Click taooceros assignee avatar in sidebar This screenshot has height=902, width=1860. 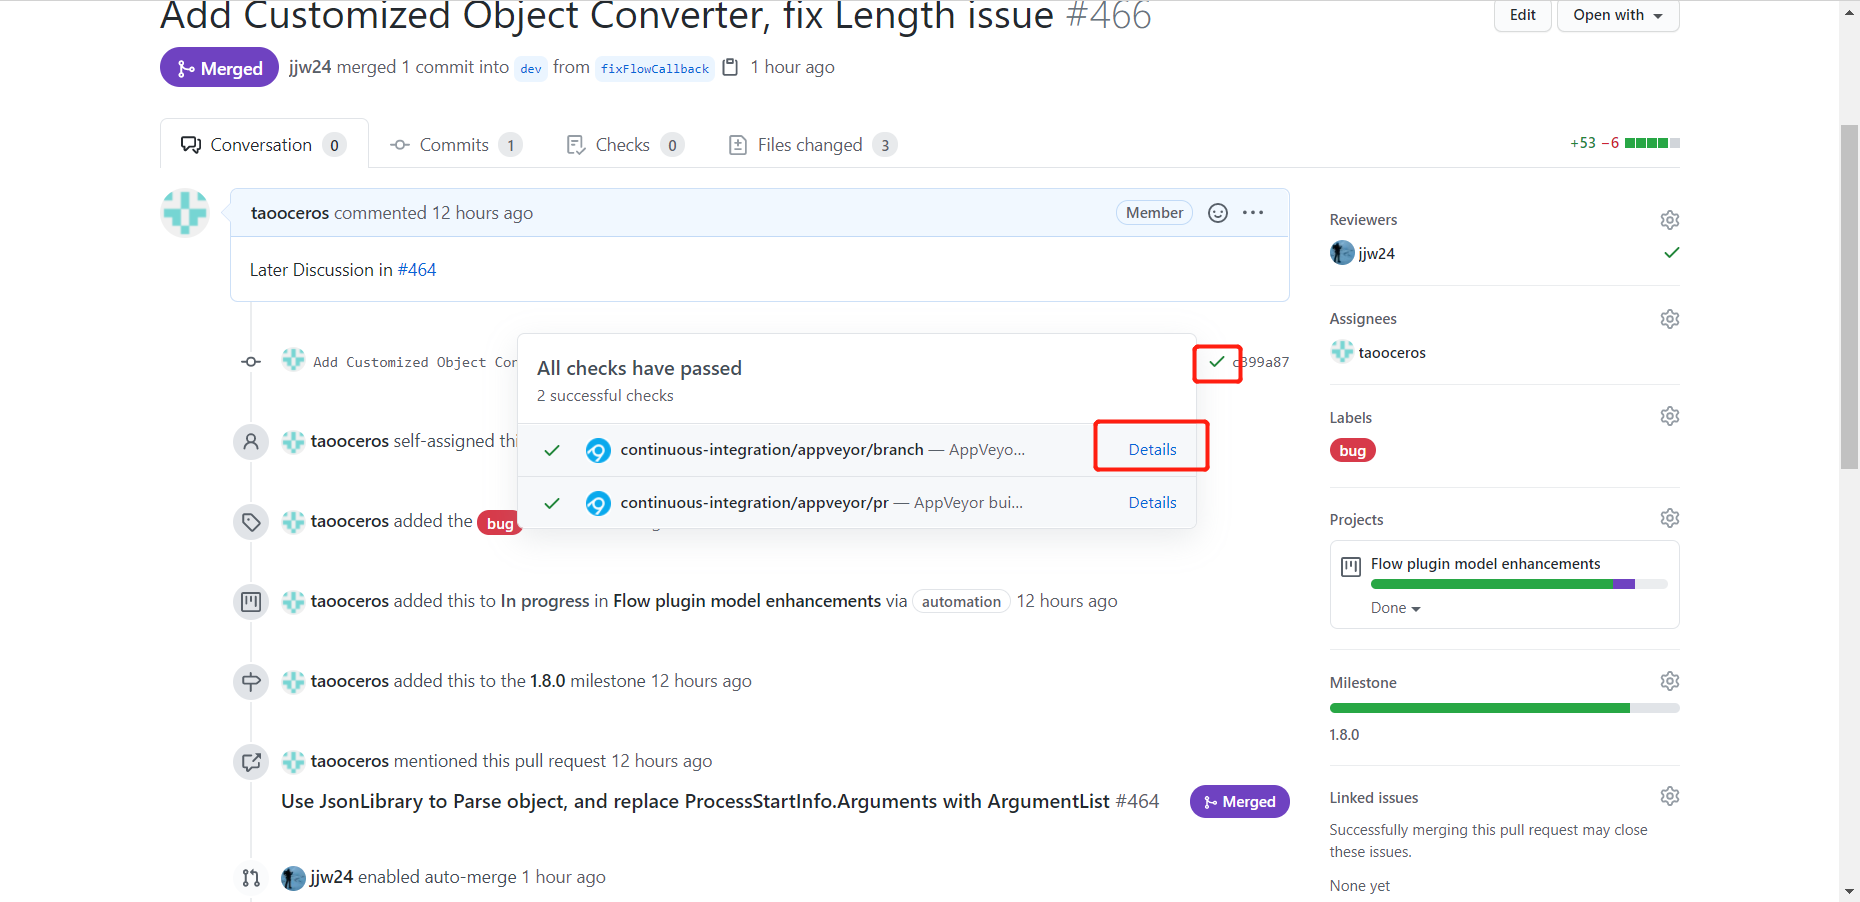(1342, 352)
